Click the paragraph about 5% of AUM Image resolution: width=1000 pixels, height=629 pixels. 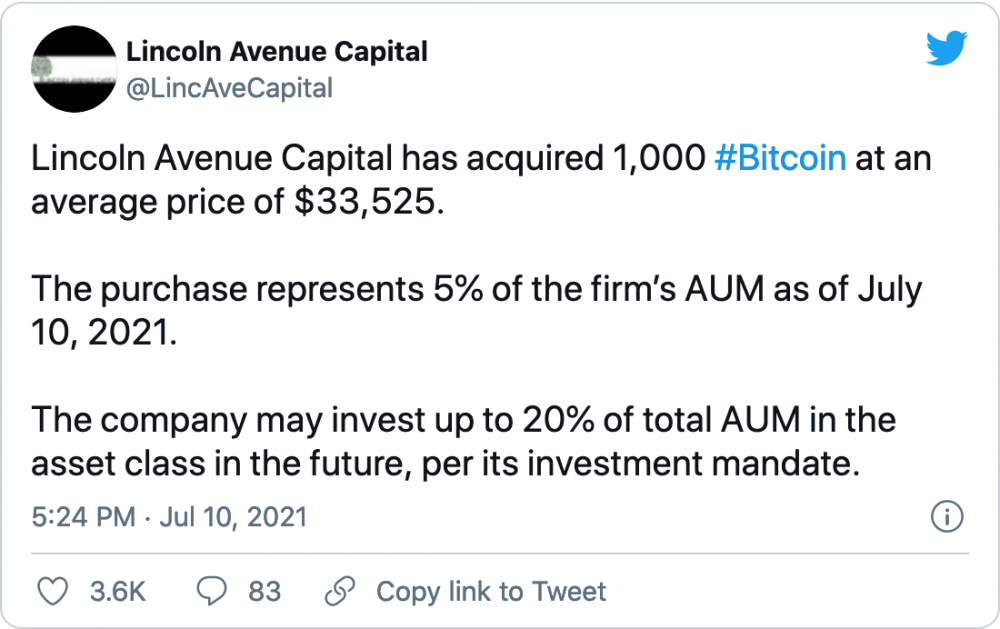(476, 311)
